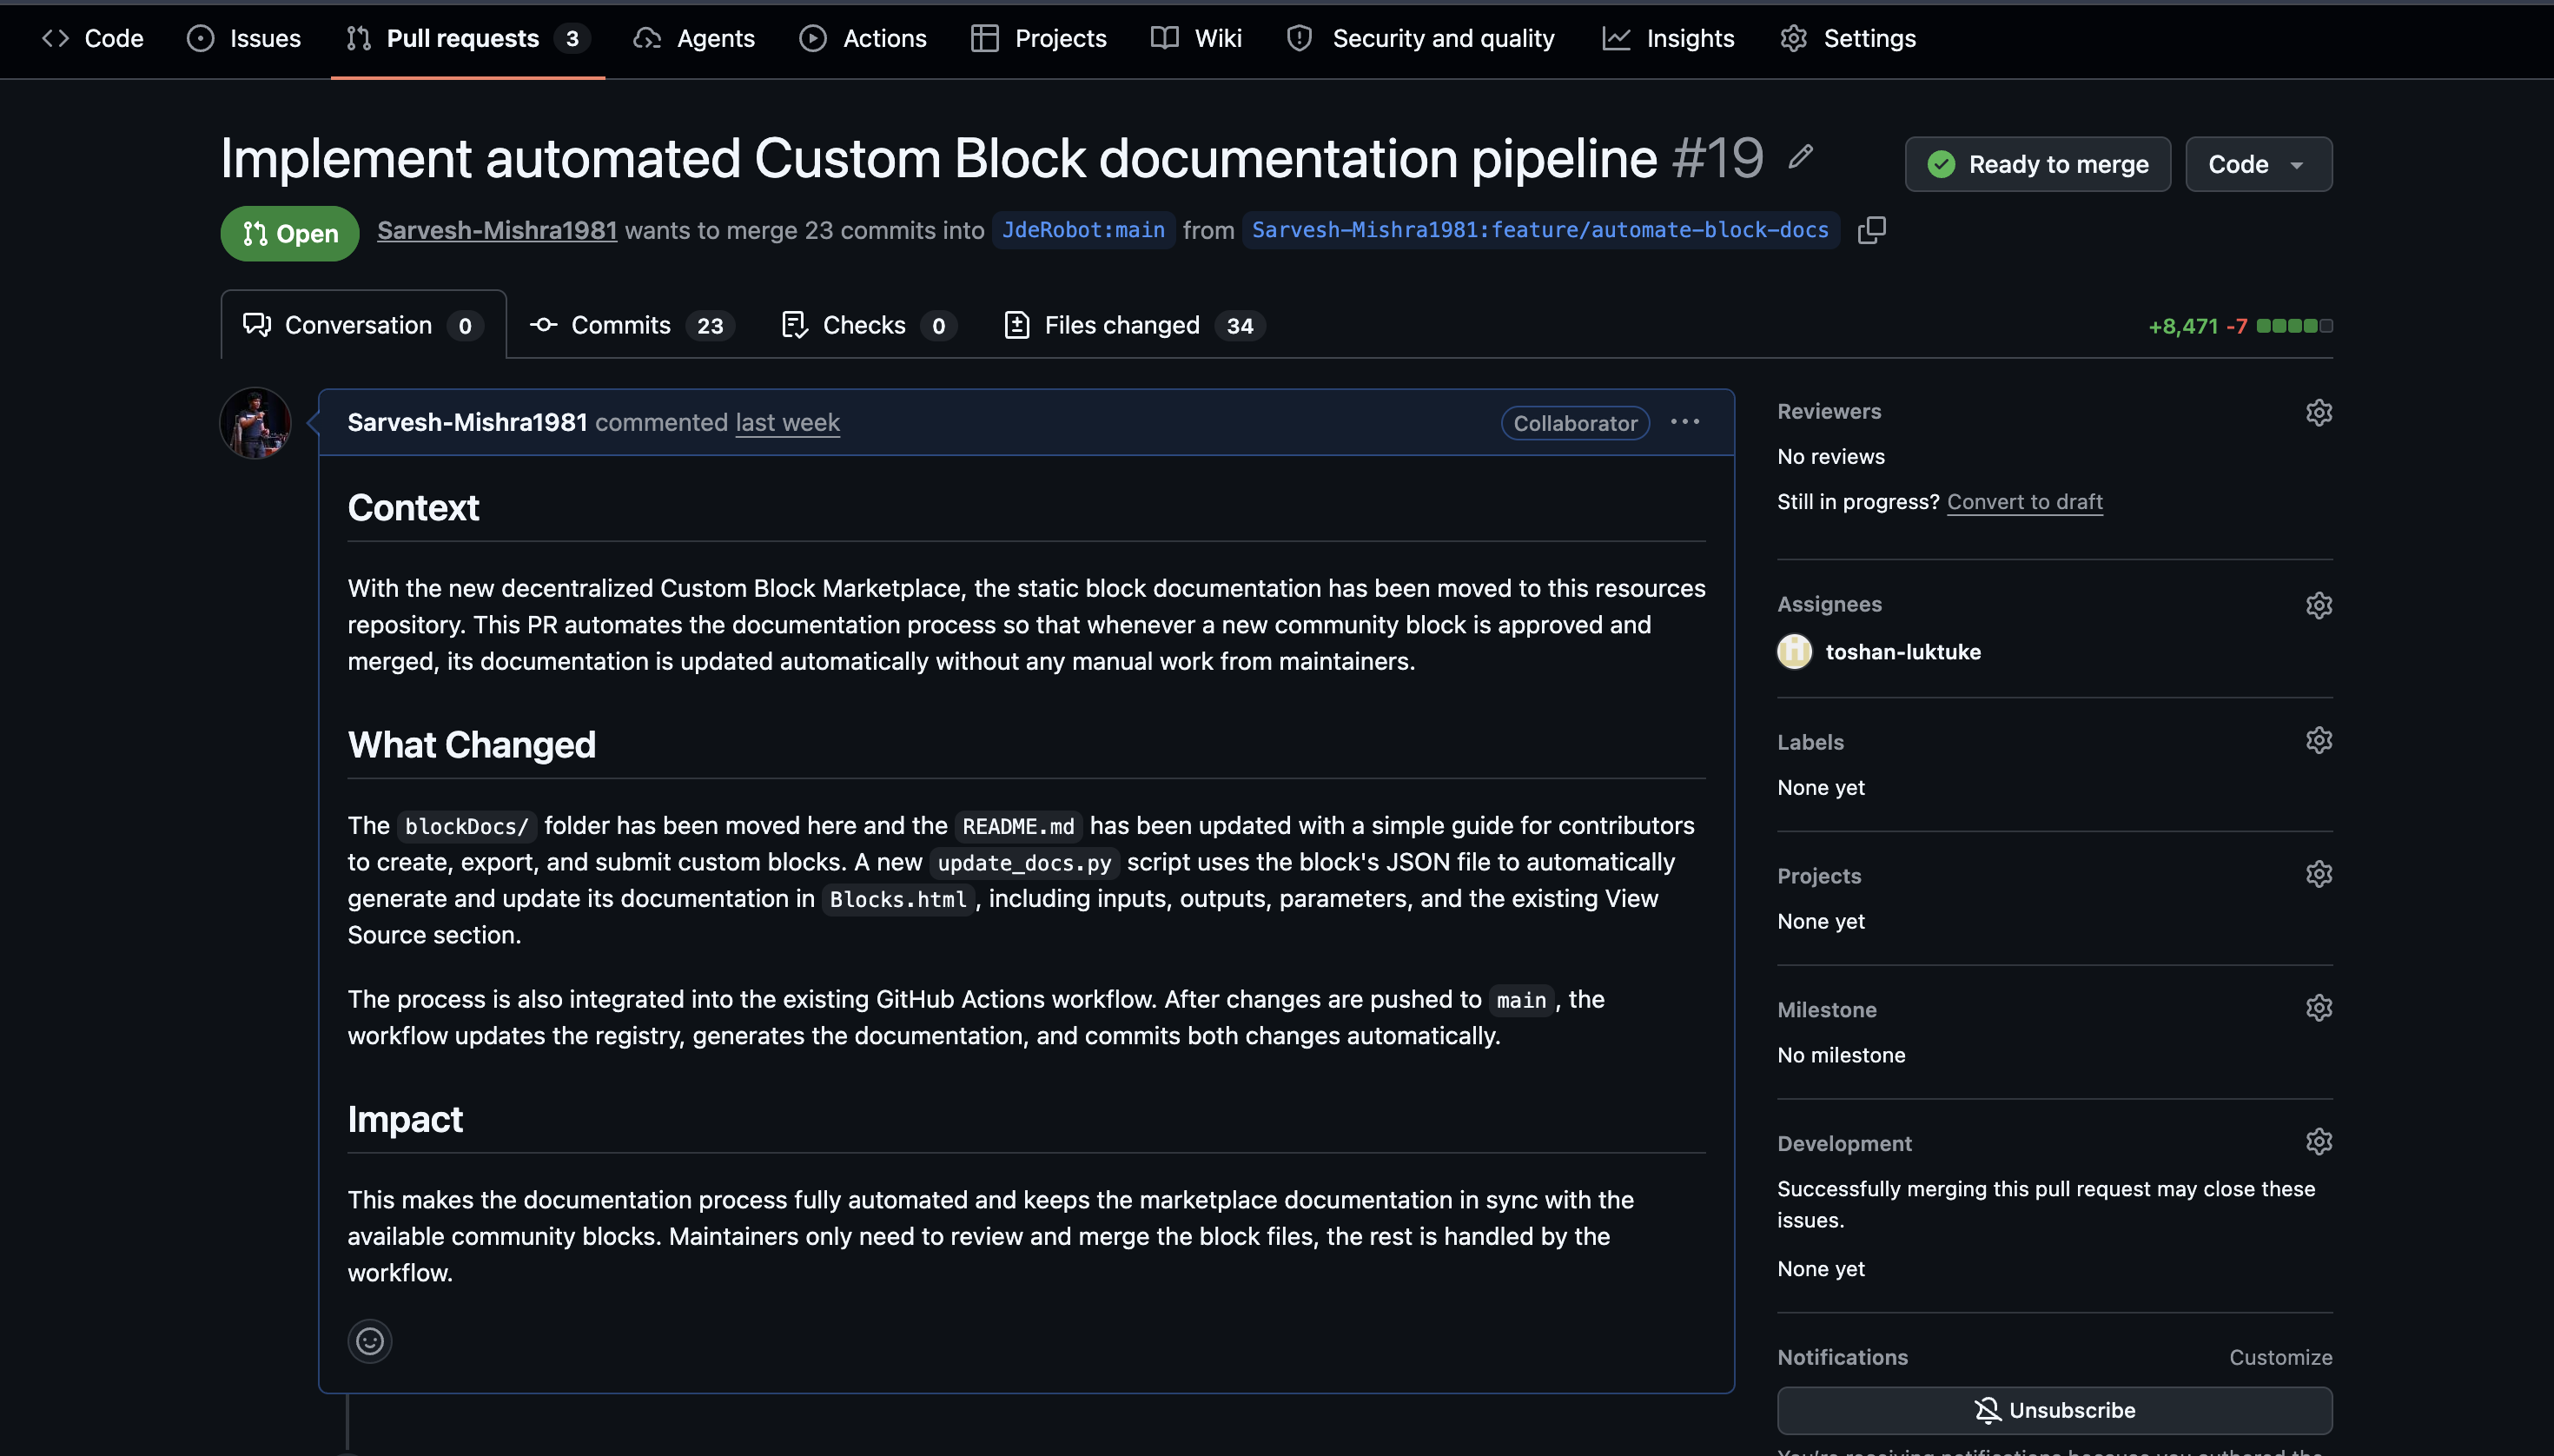
Task: Open the Reviewers gear settings
Action: pyautogui.click(x=2319, y=412)
